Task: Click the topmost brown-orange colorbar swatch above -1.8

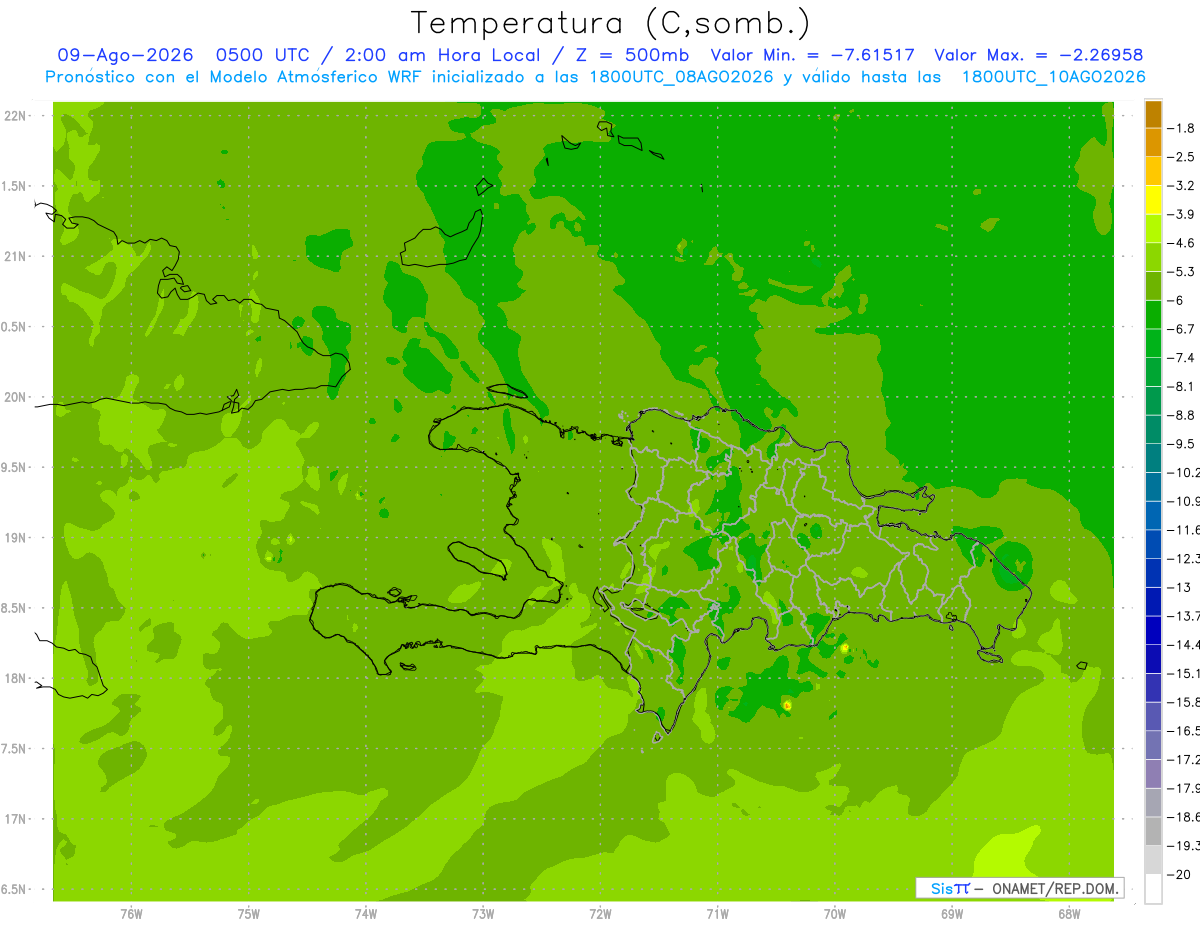Action: tap(1153, 114)
